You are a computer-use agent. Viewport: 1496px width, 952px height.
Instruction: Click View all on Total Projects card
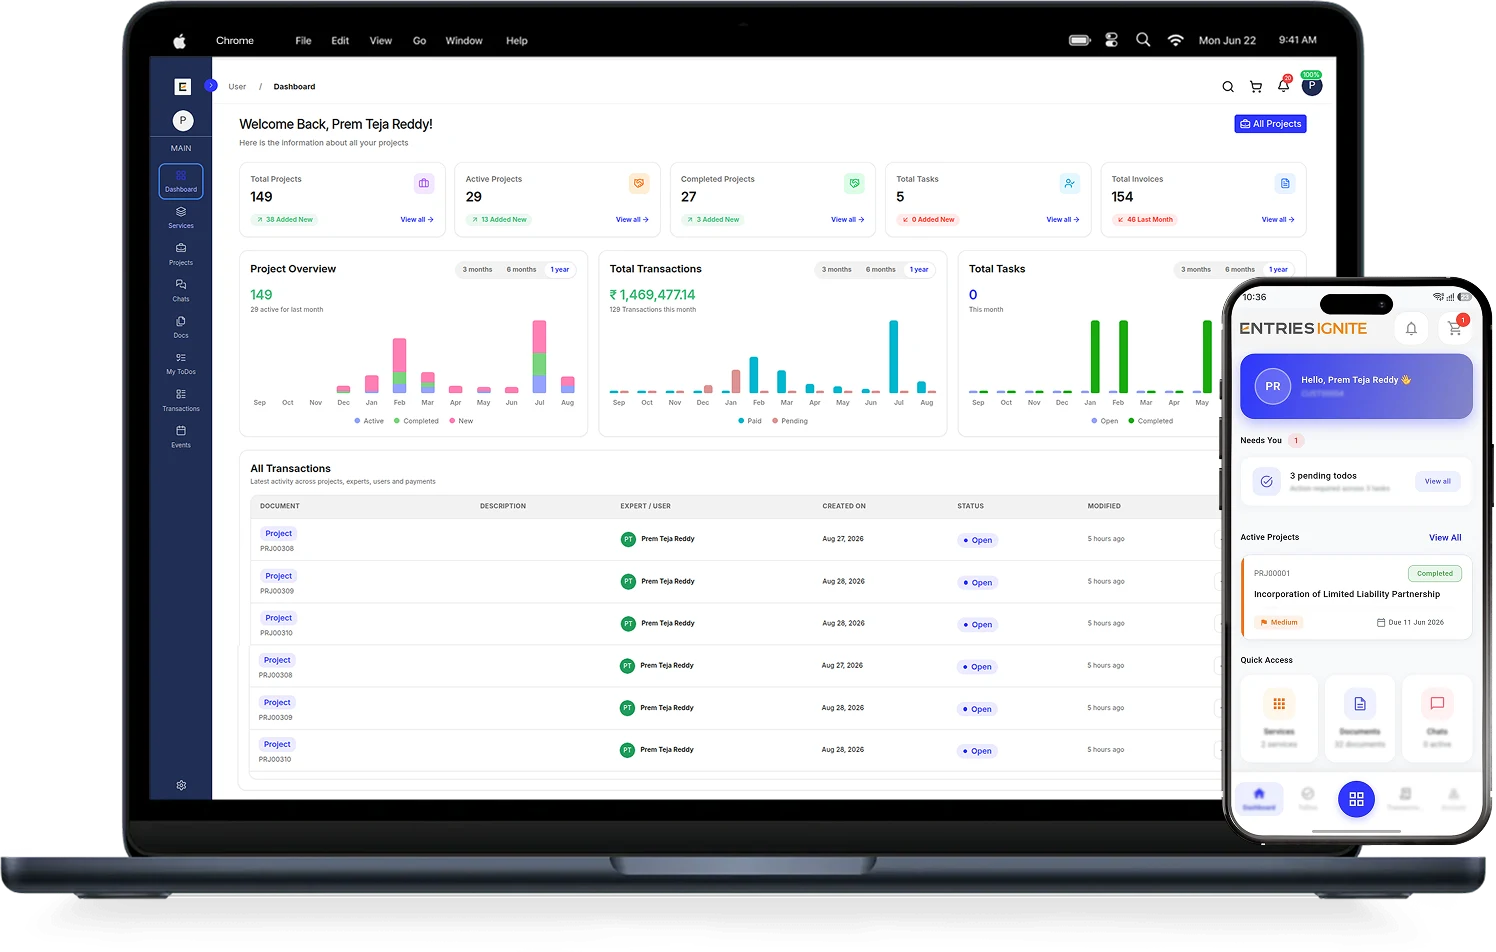point(417,220)
